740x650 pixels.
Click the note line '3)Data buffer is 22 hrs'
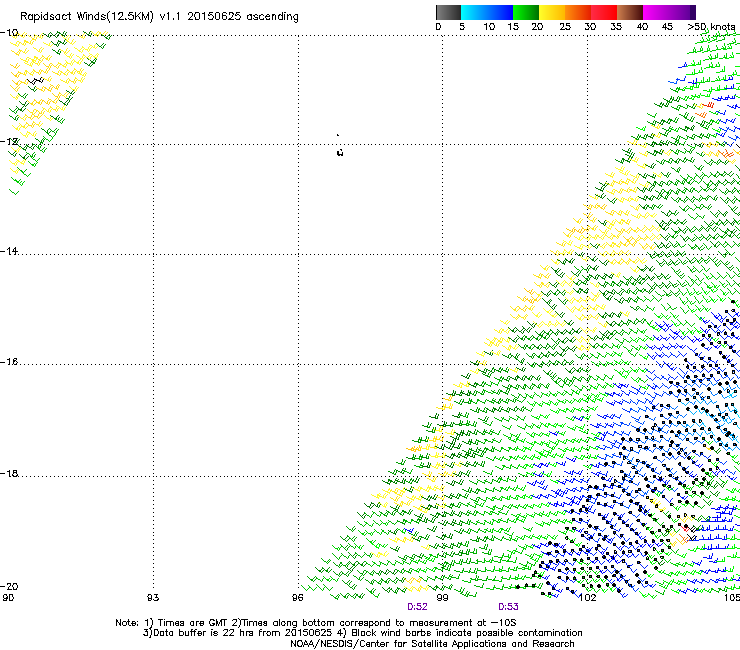(x=362, y=633)
